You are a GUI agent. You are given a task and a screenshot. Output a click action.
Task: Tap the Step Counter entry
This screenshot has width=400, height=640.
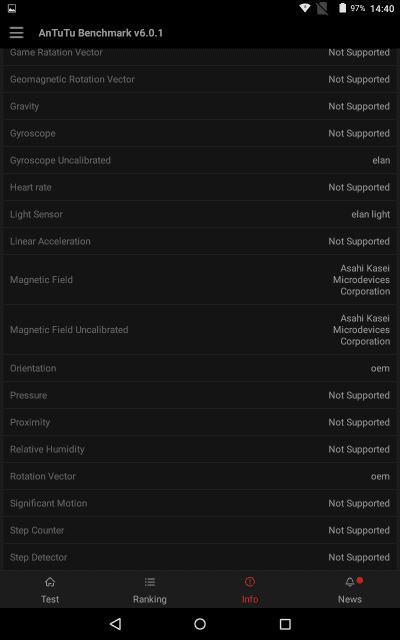[x=200, y=530]
